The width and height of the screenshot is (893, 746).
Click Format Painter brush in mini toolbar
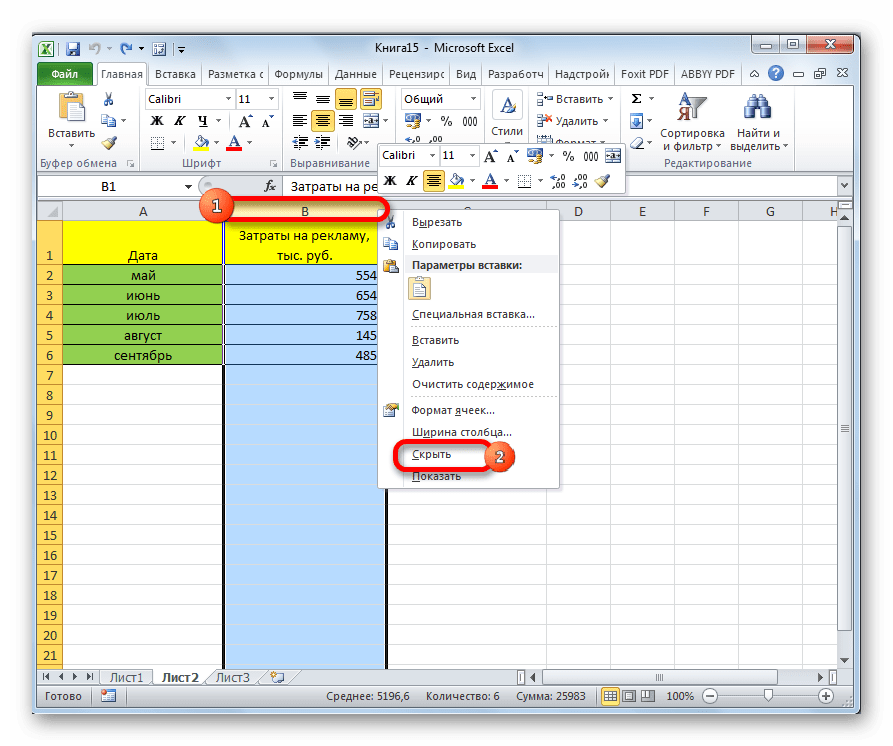(602, 181)
